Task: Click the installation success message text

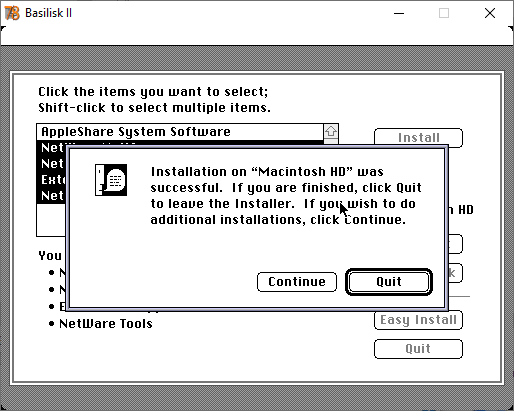Action: [x=286, y=196]
